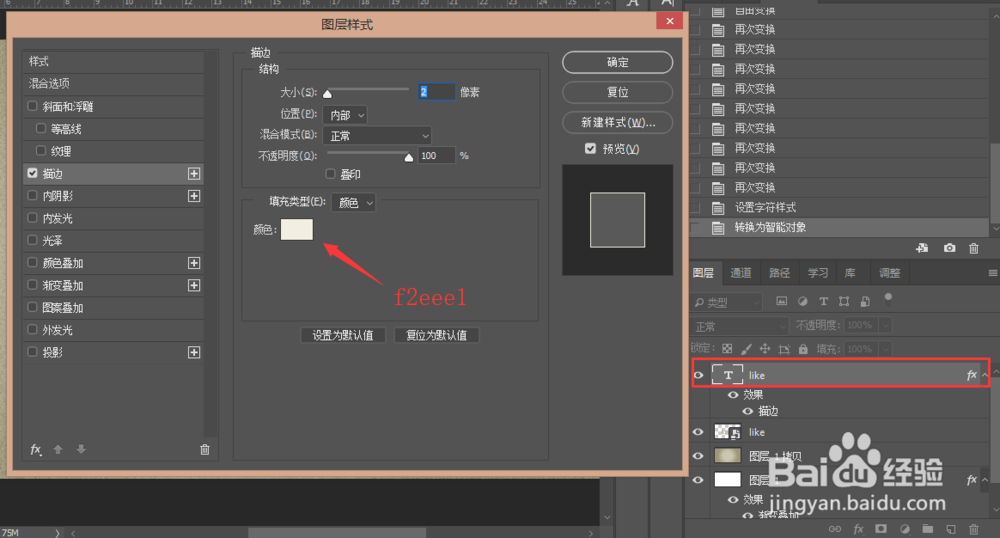The width and height of the screenshot is (1000, 538).
Task: Open the 位置 position dropdown
Action: pos(345,115)
